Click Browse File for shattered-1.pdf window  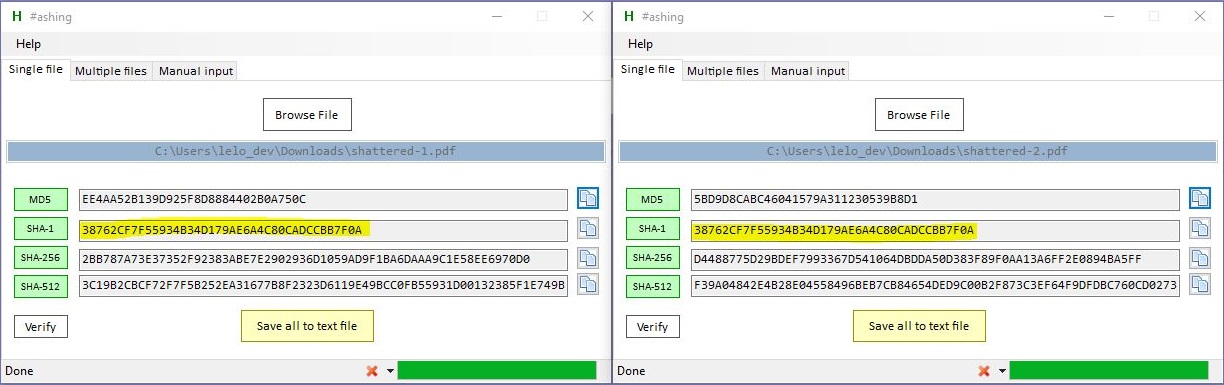pos(307,115)
